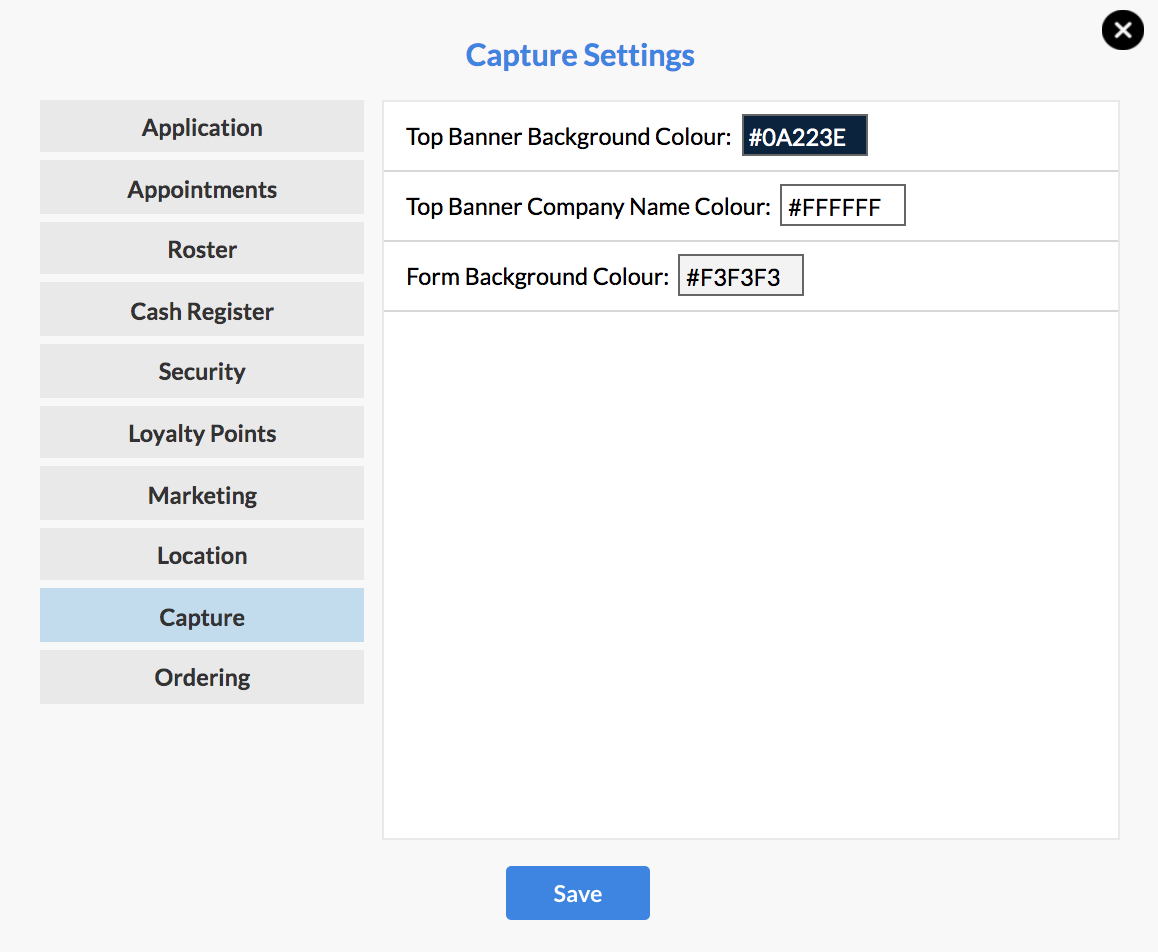The width and height of the screenshot is (1158, 952).
Task: Select the Roster settings tab
Action: click(x=202, y=249)
